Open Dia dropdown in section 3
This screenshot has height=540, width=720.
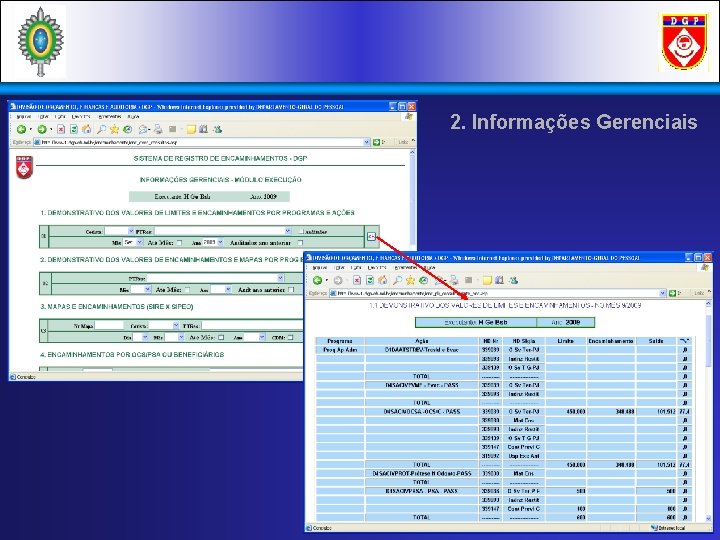point(145,337)
